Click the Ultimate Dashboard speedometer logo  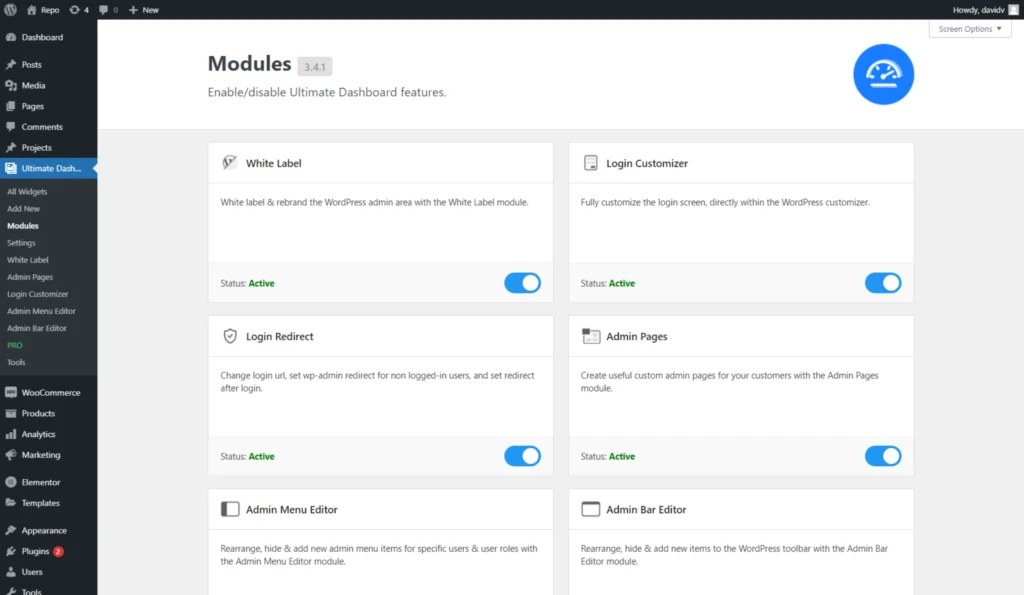point(883,74)
